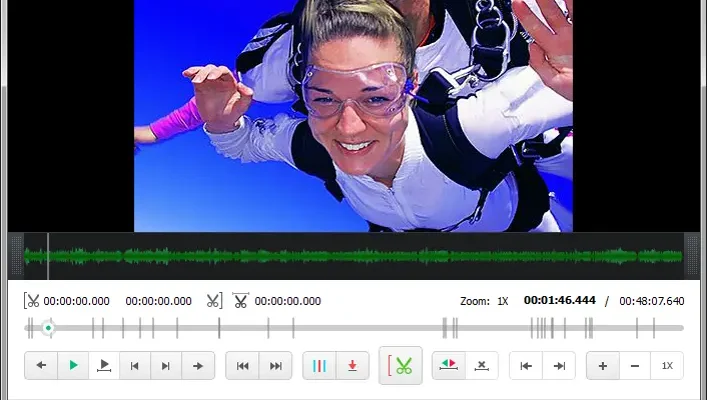Viewport: 707px width, 400px height.
Task: Start playback with the green play button
Action: click(x=73, y=365)
